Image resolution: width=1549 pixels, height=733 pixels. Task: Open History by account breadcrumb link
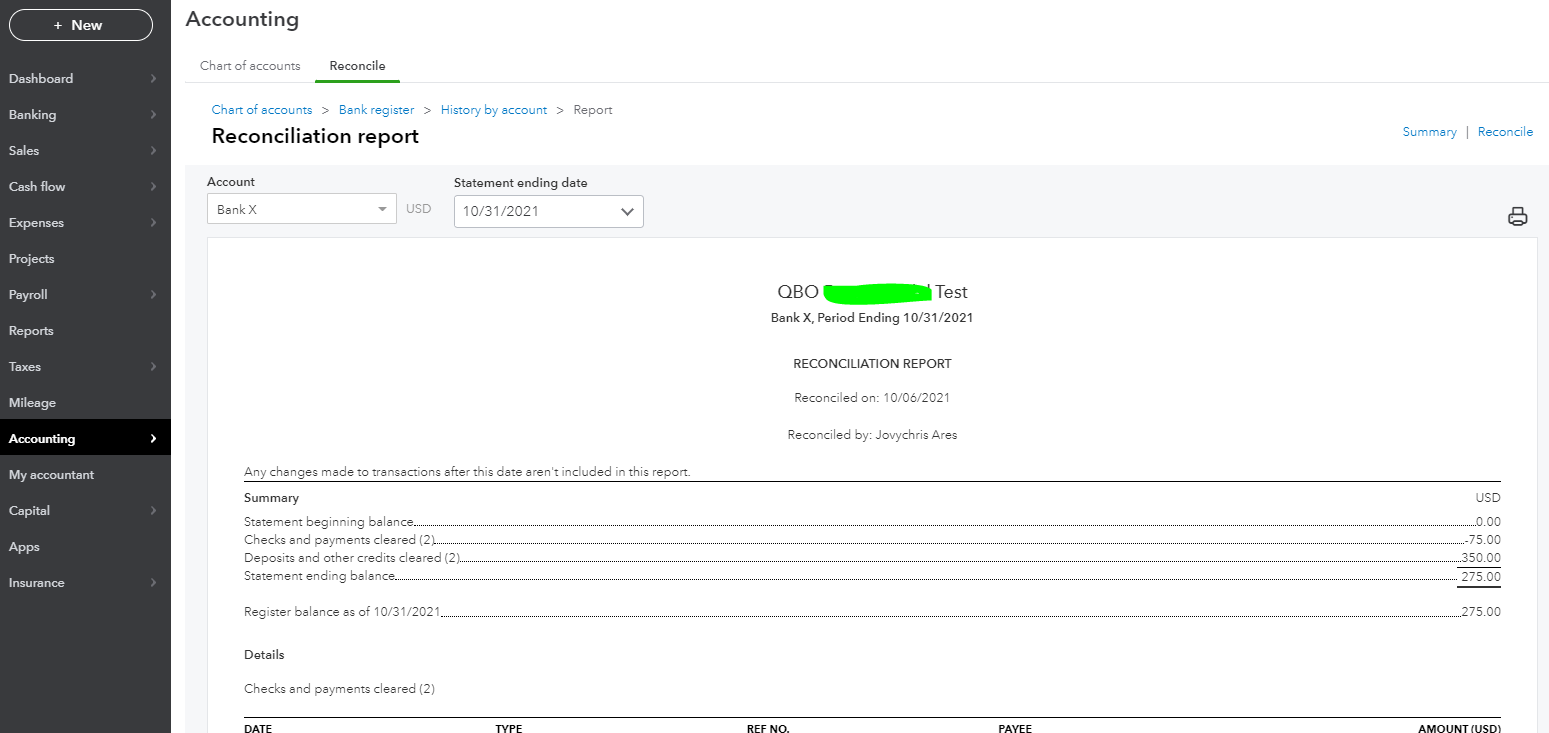click(494, 110)
